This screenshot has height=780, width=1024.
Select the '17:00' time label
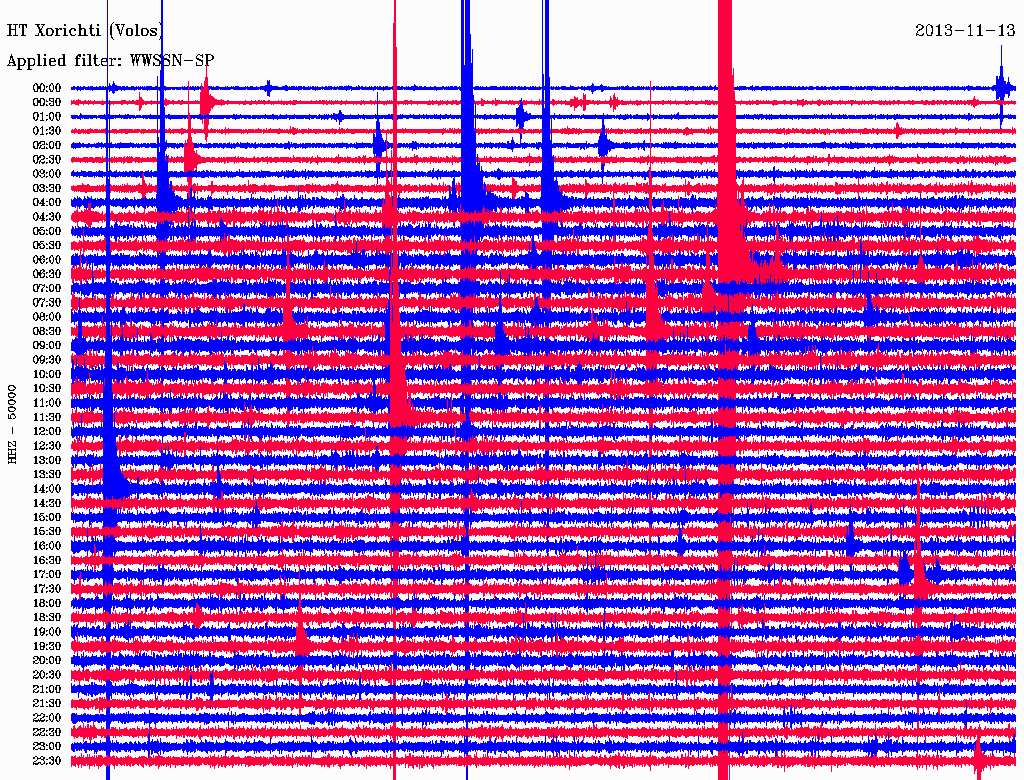click(47, 575)
